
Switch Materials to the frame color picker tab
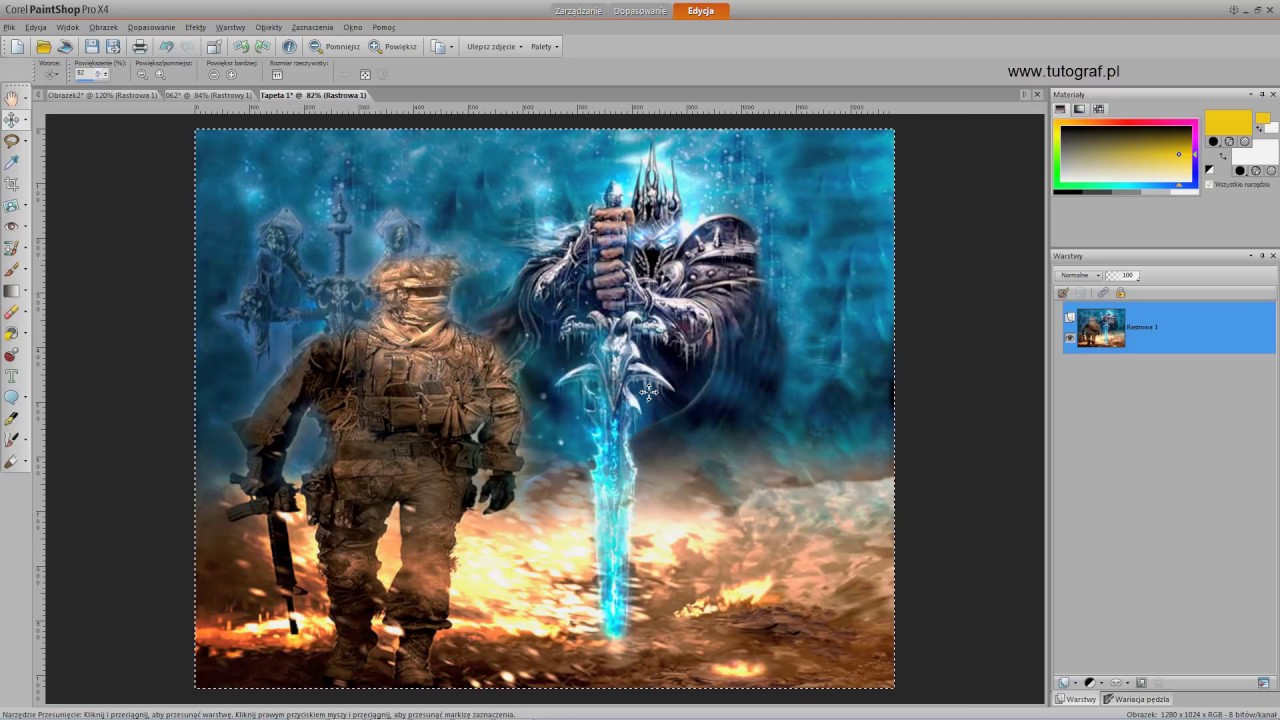[1061, 109]
